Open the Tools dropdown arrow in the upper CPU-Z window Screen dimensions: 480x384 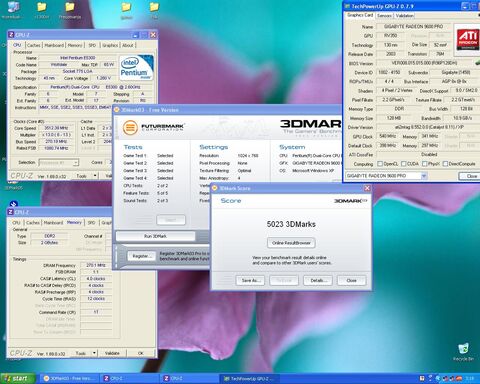click(95, 175)
